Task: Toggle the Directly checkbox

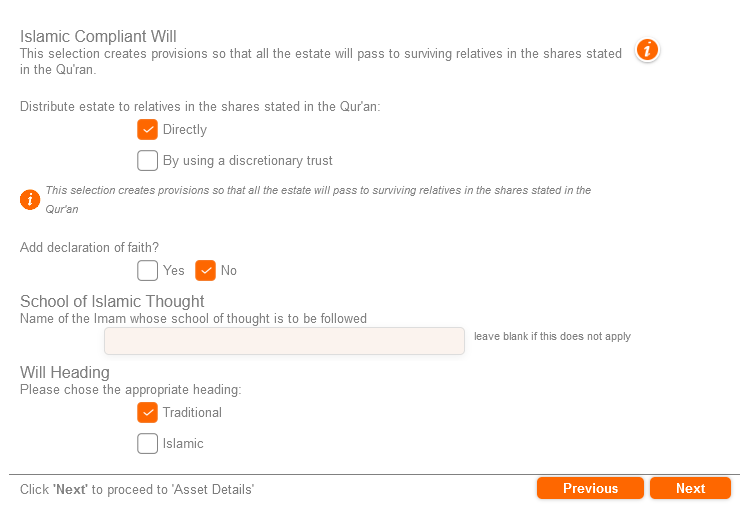Action: point(148,129)
